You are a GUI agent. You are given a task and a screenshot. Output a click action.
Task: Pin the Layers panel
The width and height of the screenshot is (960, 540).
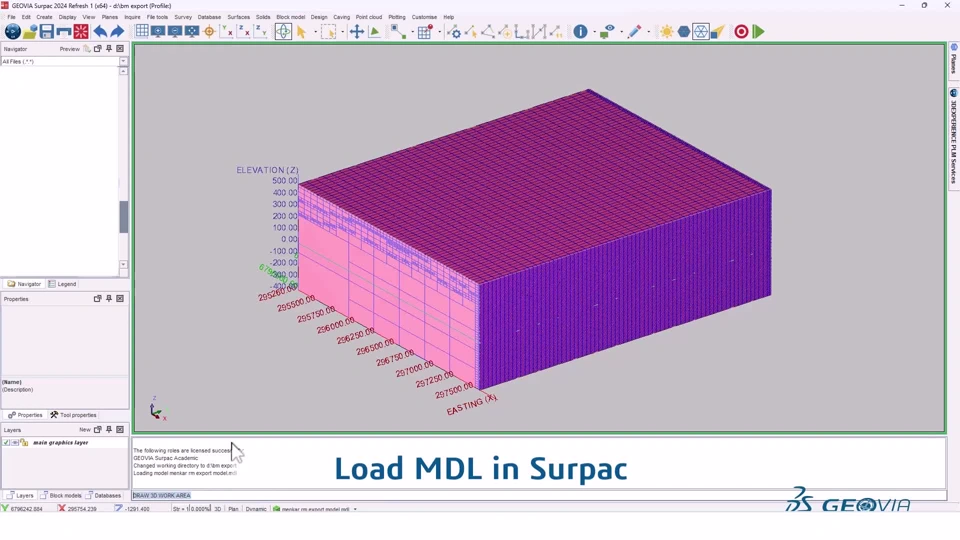(x=109, y=430)
